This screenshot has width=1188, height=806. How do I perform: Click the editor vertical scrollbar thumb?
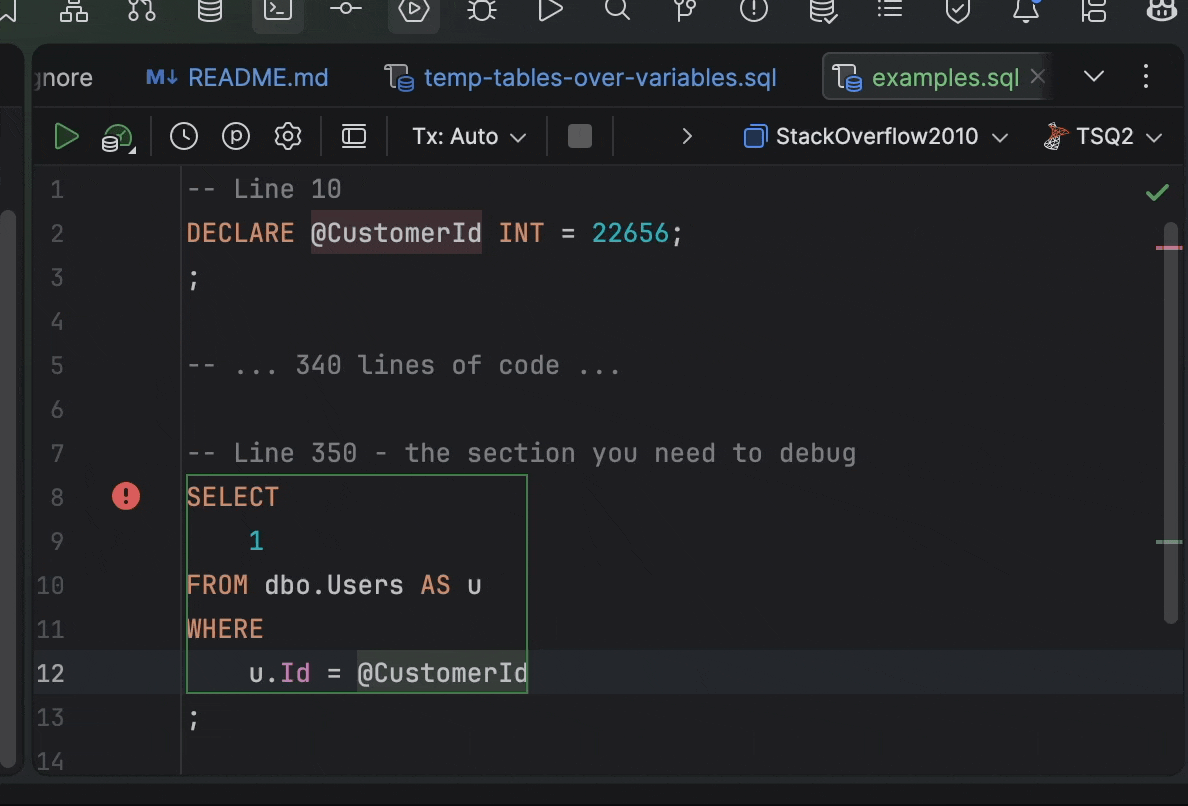[1172, 424]
